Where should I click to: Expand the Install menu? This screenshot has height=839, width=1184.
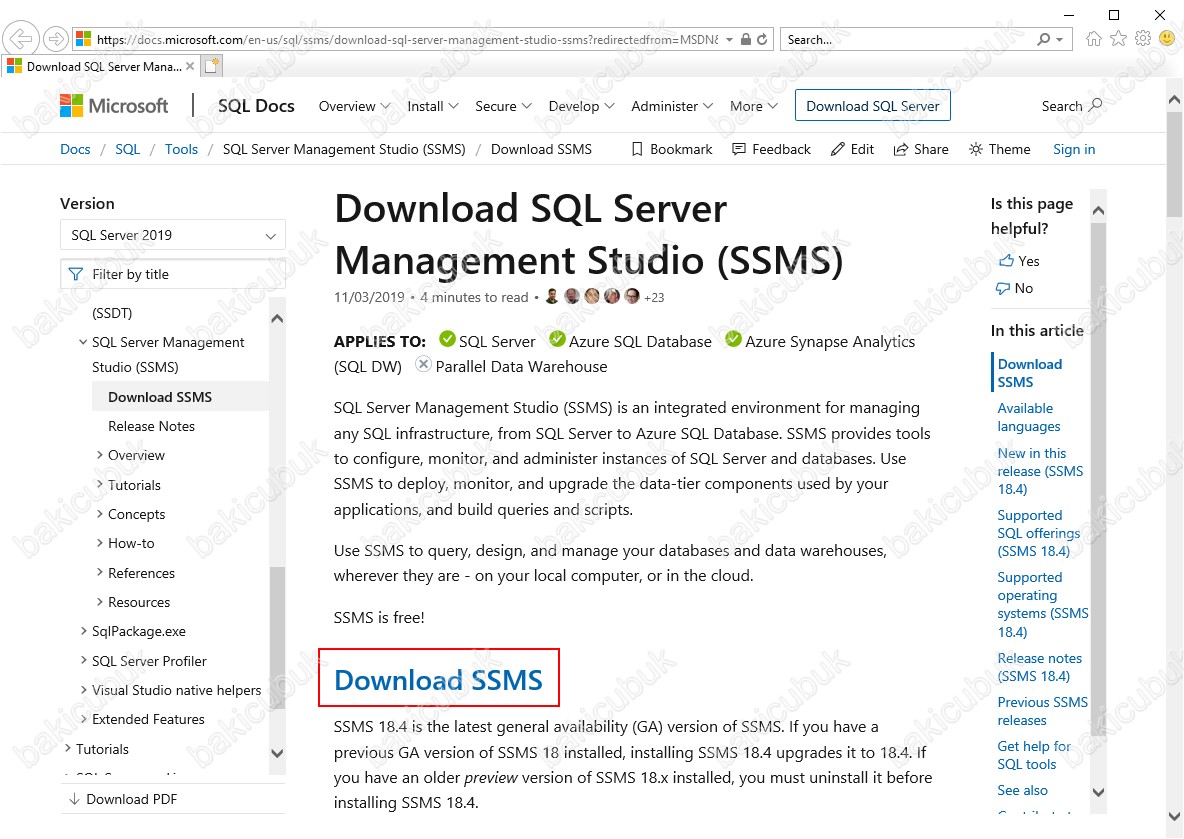pos(433,106)
